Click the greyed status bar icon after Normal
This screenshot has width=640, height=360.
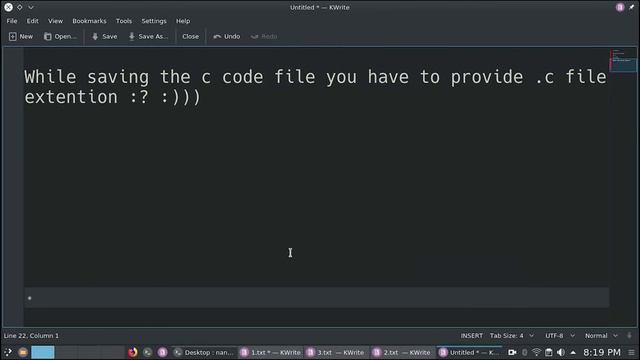(629, 336)
